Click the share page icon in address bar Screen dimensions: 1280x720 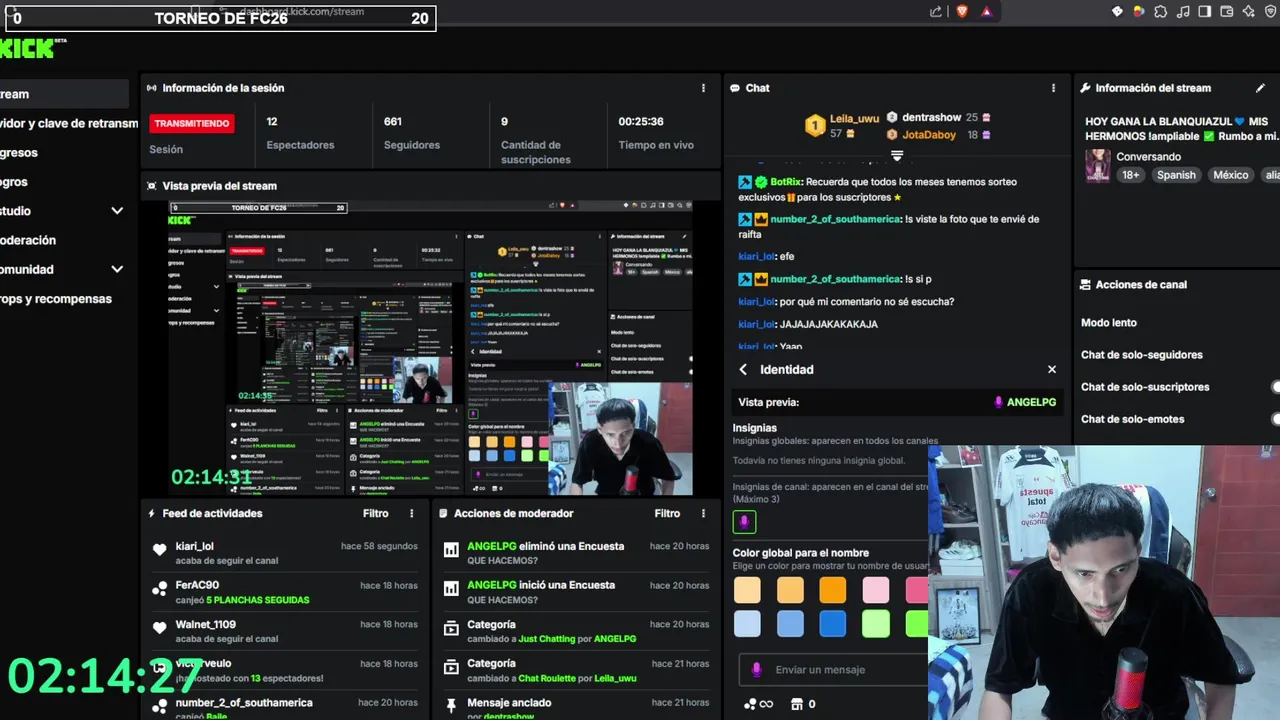pyautogui.click(x=936, y=11)
